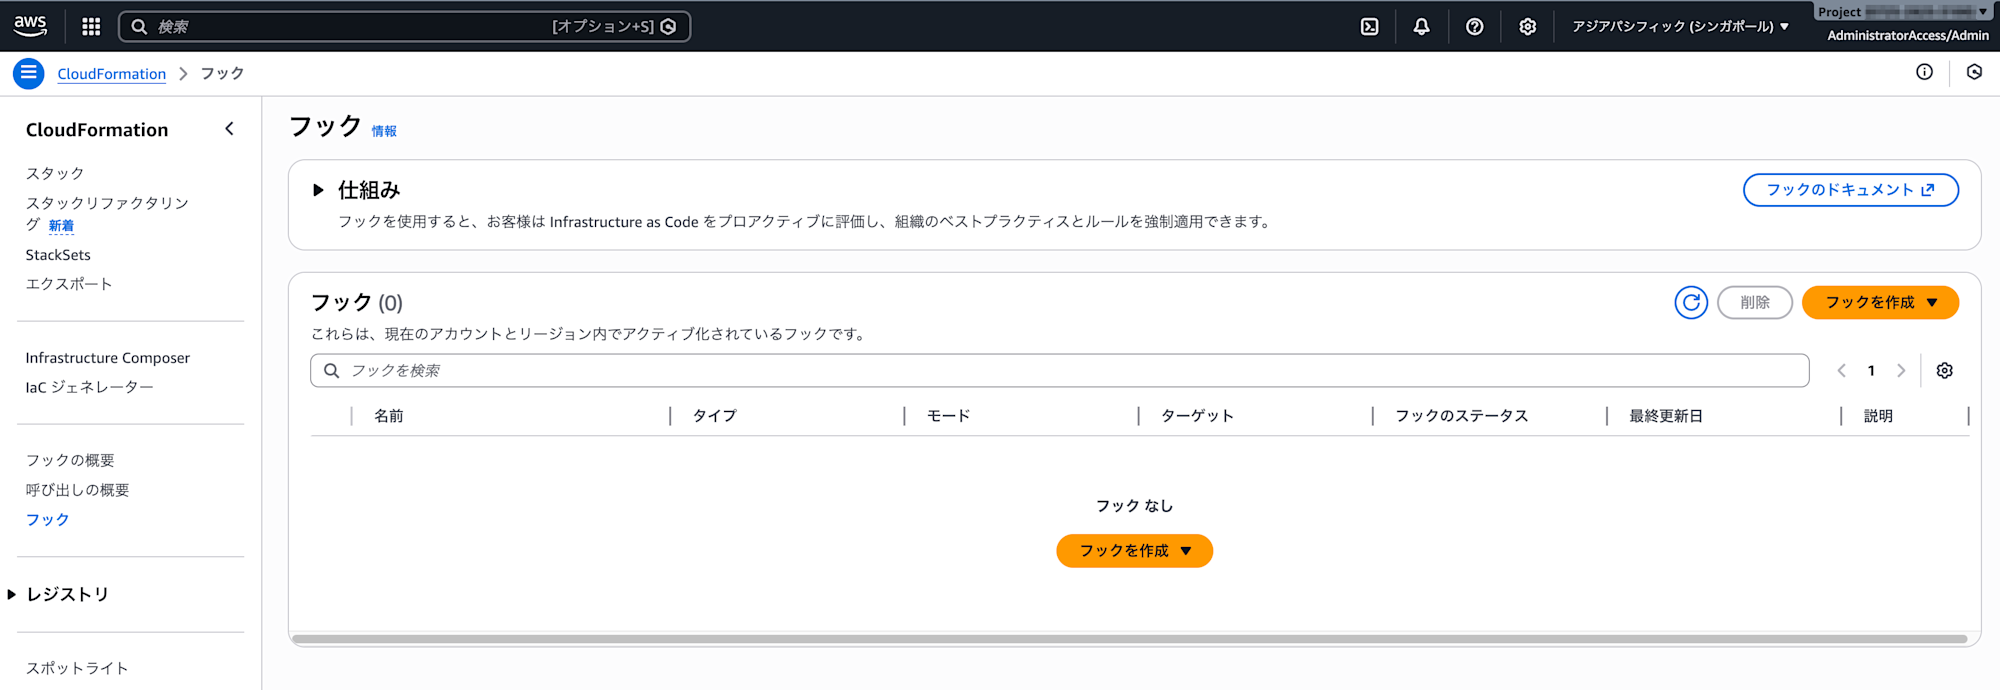
Task: Click the CloudFormation breadcrumb link
Action: tap(112, 74)
